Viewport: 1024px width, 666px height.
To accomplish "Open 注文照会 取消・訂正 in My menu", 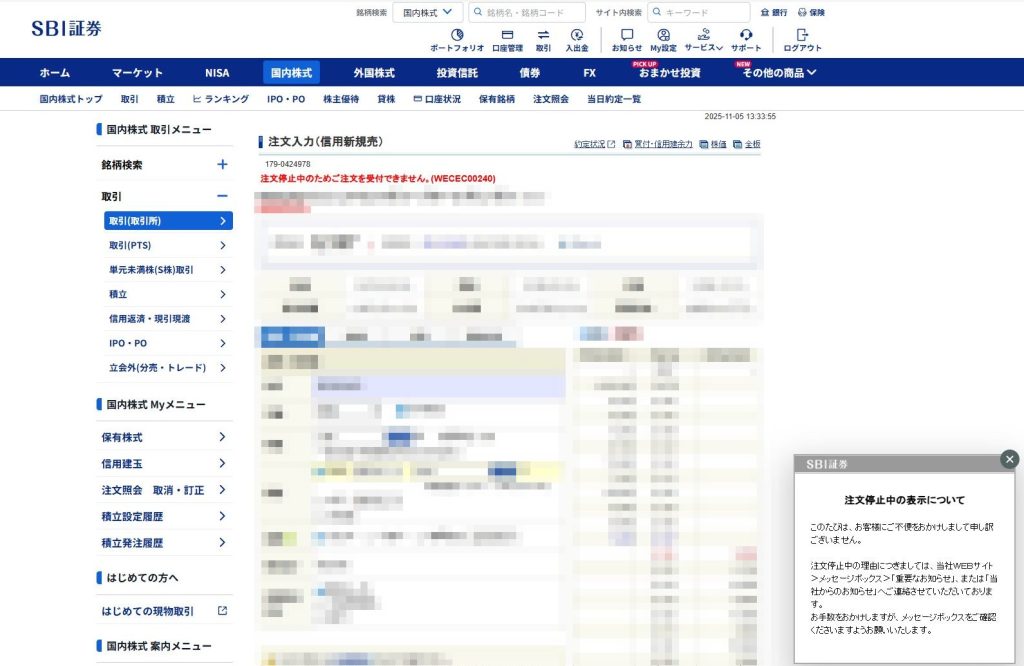I will (x=164, y=490).
